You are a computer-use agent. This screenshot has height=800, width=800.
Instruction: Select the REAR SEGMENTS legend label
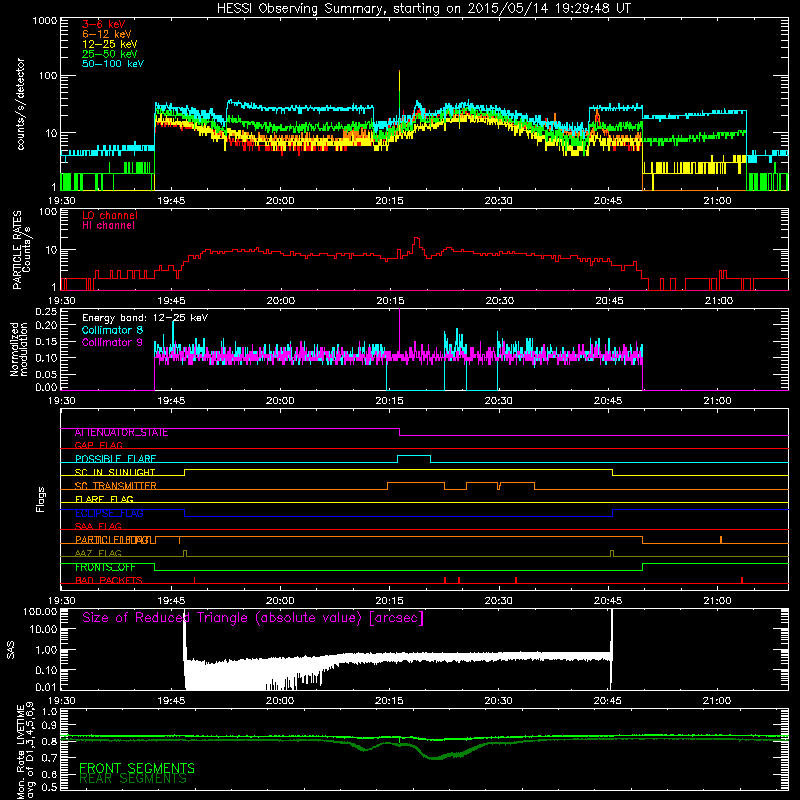(133, 779)
